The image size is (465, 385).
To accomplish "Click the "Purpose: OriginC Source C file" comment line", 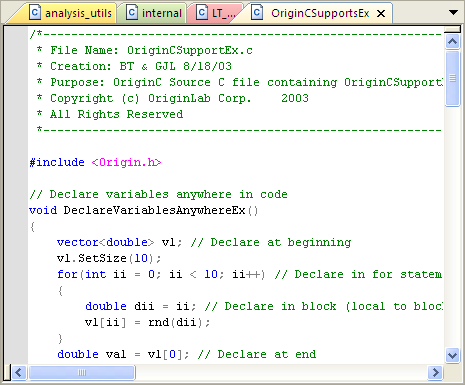I will (240, 82).
